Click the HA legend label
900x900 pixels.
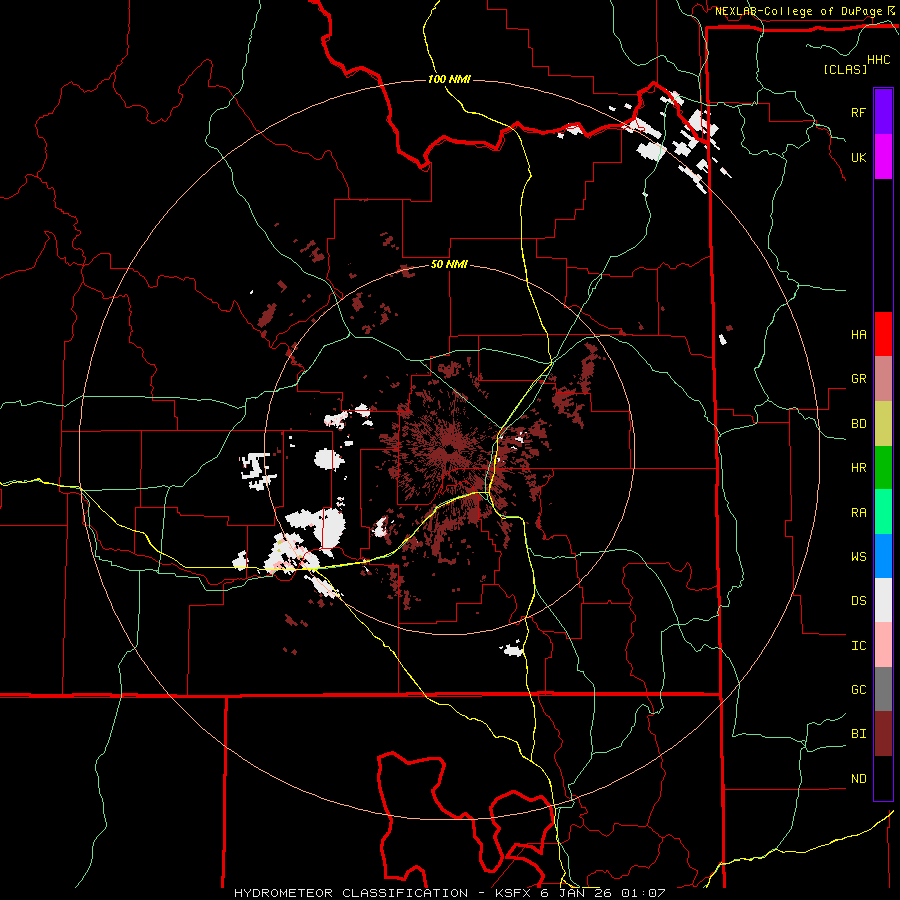858,335
